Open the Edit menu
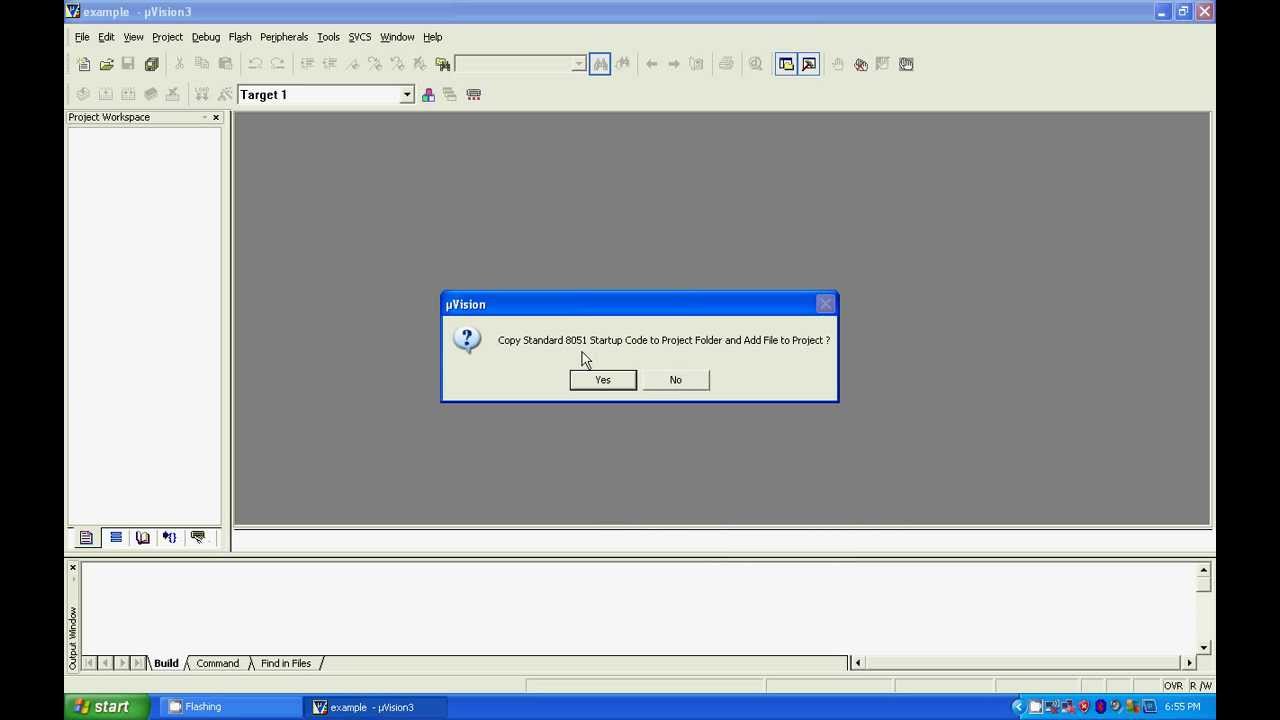Screen dimensions: 1280x720 pyautogui.click(x=106, y=37)
